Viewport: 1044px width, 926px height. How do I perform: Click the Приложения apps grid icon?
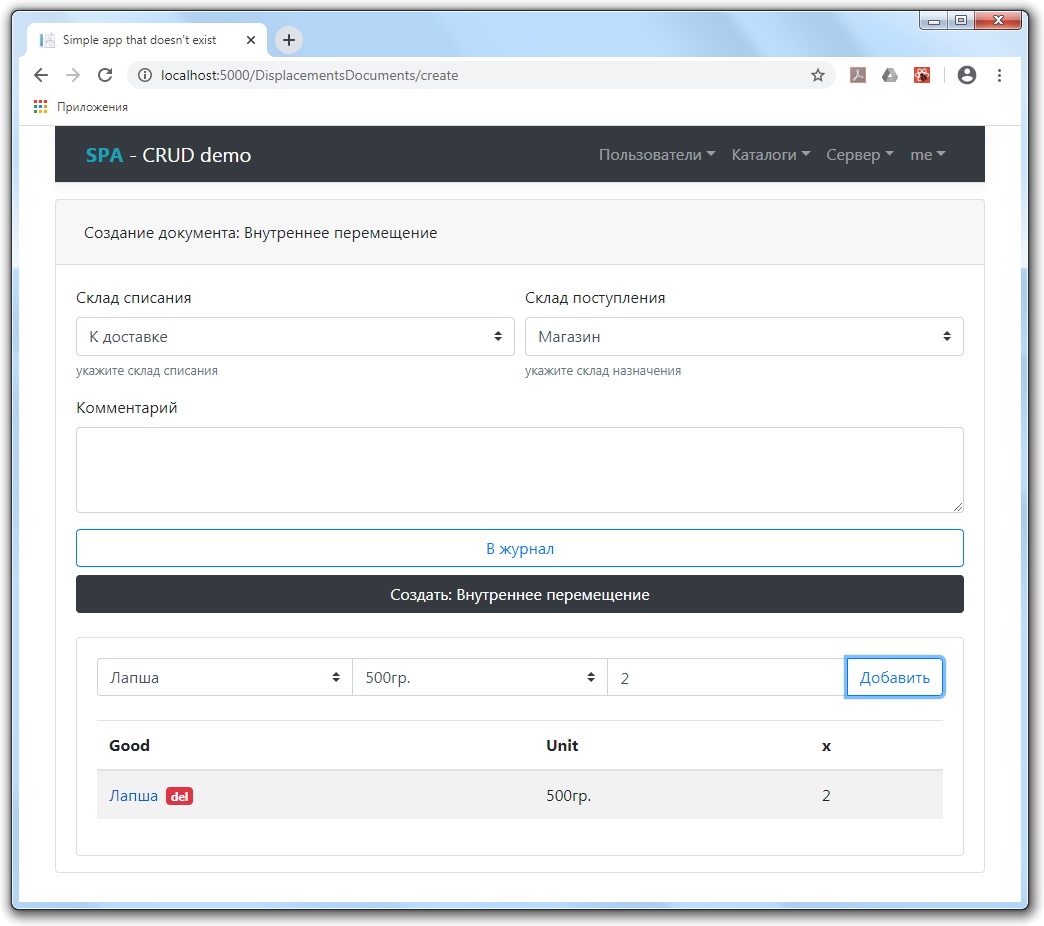(x=41, y=107)
